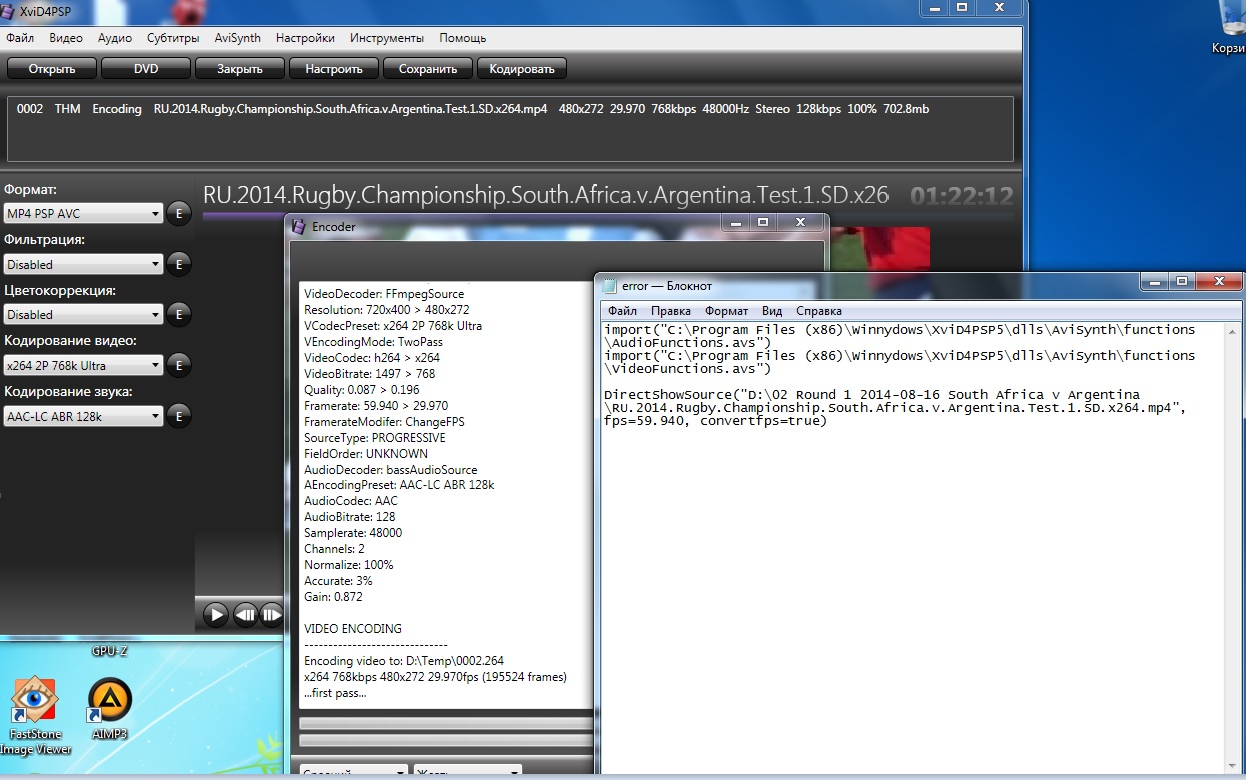Open the Видео menu in XviD4PSP
Image resolution: width=1246 pixels, height=780 pixels.
click(x=66, y=38)
